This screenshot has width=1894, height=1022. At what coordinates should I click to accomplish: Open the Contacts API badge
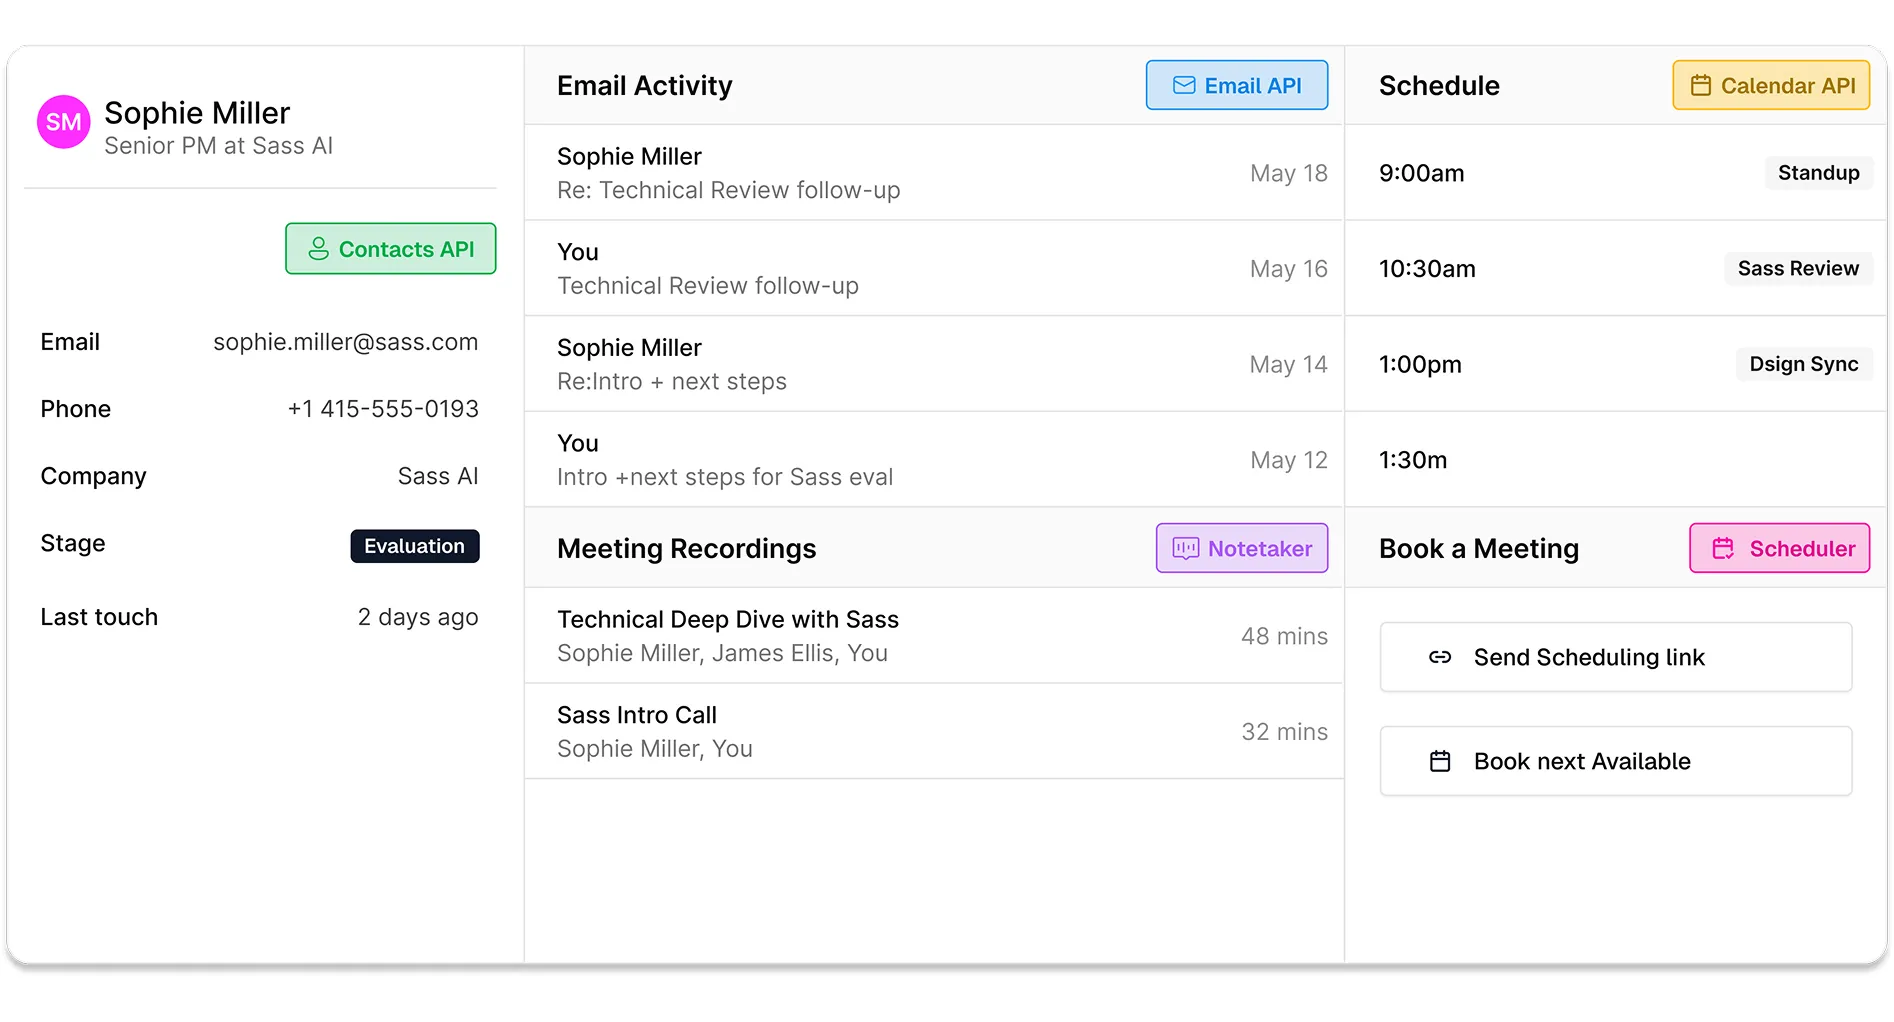(x=391, y=249)
